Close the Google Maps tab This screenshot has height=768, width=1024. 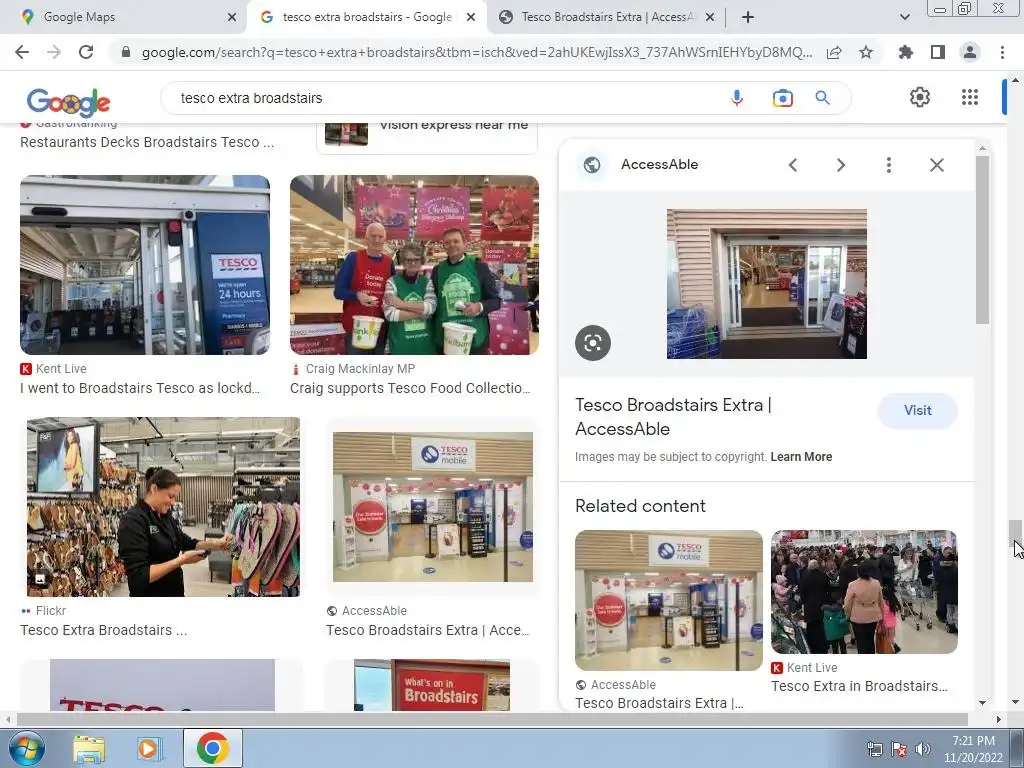(x=232, y=18)
